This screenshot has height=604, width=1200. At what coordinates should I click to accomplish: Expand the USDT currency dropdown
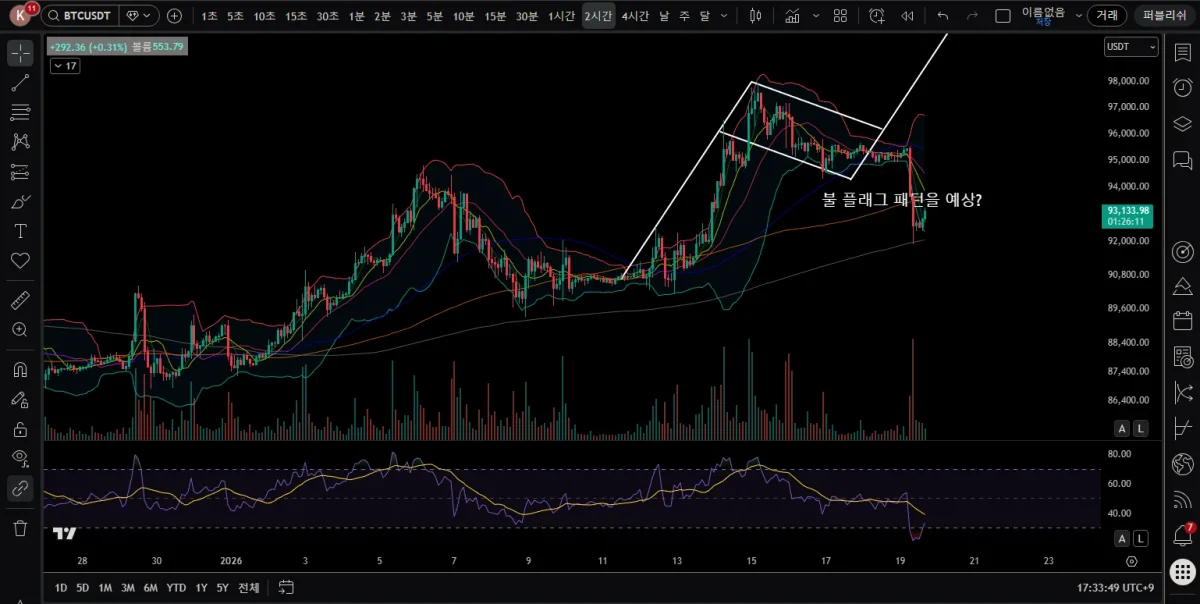tap(1130, 47)
